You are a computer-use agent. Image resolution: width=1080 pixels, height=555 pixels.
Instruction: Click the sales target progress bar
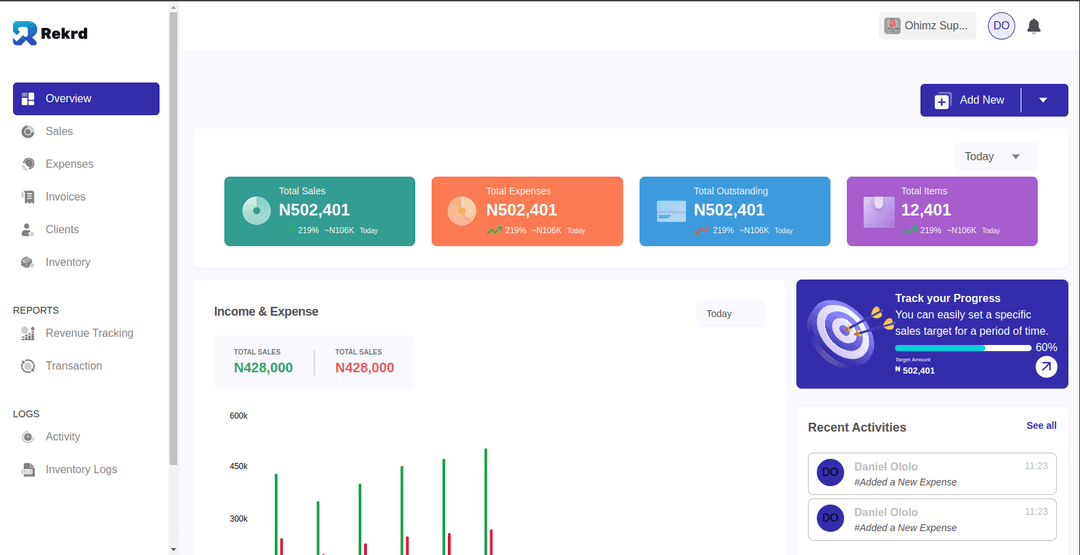[x=962, y=348]
